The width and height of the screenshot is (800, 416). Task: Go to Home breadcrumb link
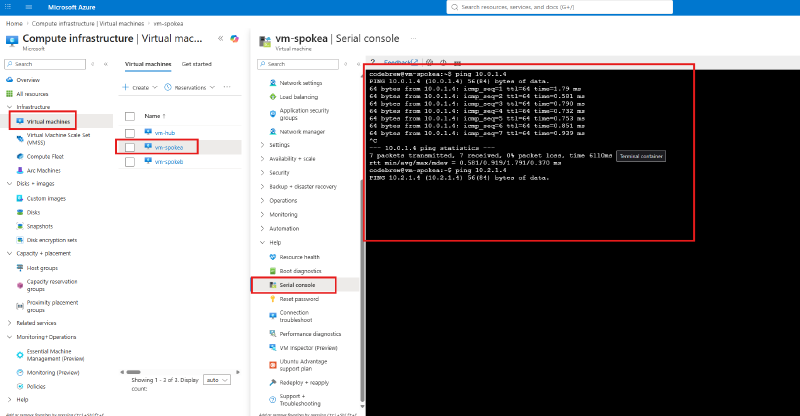[x=14, y=23]
